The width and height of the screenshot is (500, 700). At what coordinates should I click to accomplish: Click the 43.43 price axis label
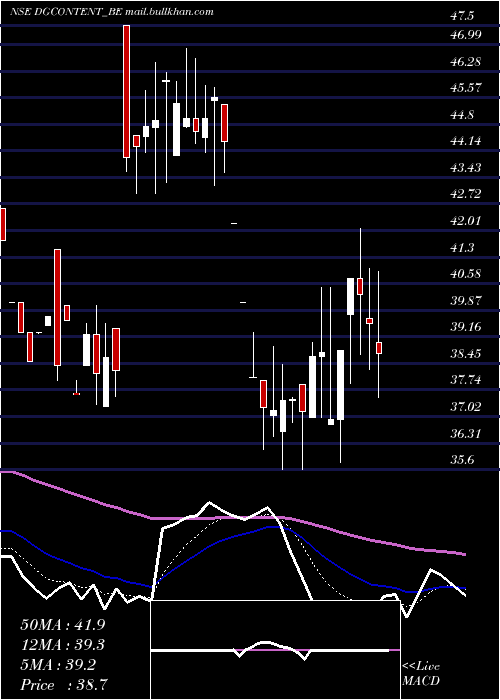click(x=466, y=168)
